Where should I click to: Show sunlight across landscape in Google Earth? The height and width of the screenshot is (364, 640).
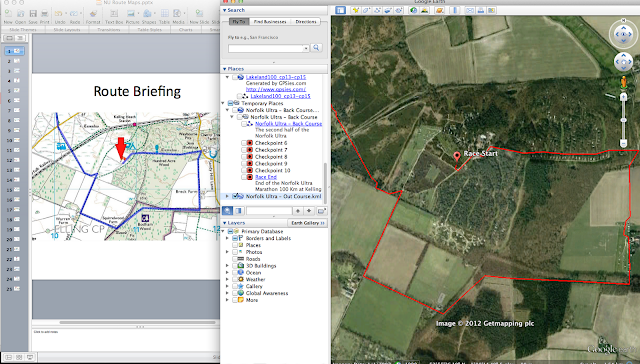(424, 10)
